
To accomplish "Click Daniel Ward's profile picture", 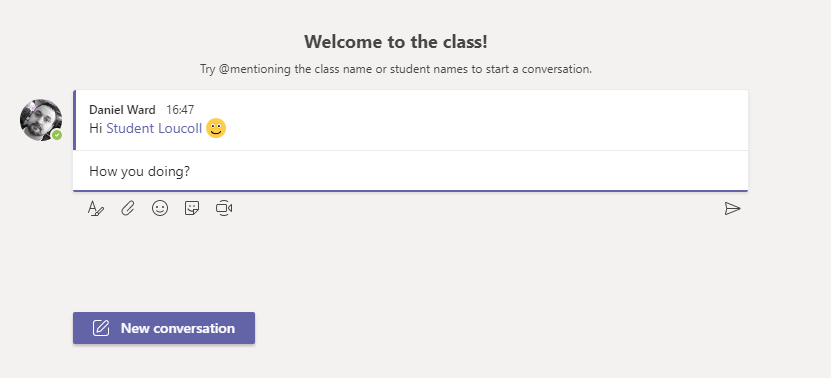I will click(41, 120).
